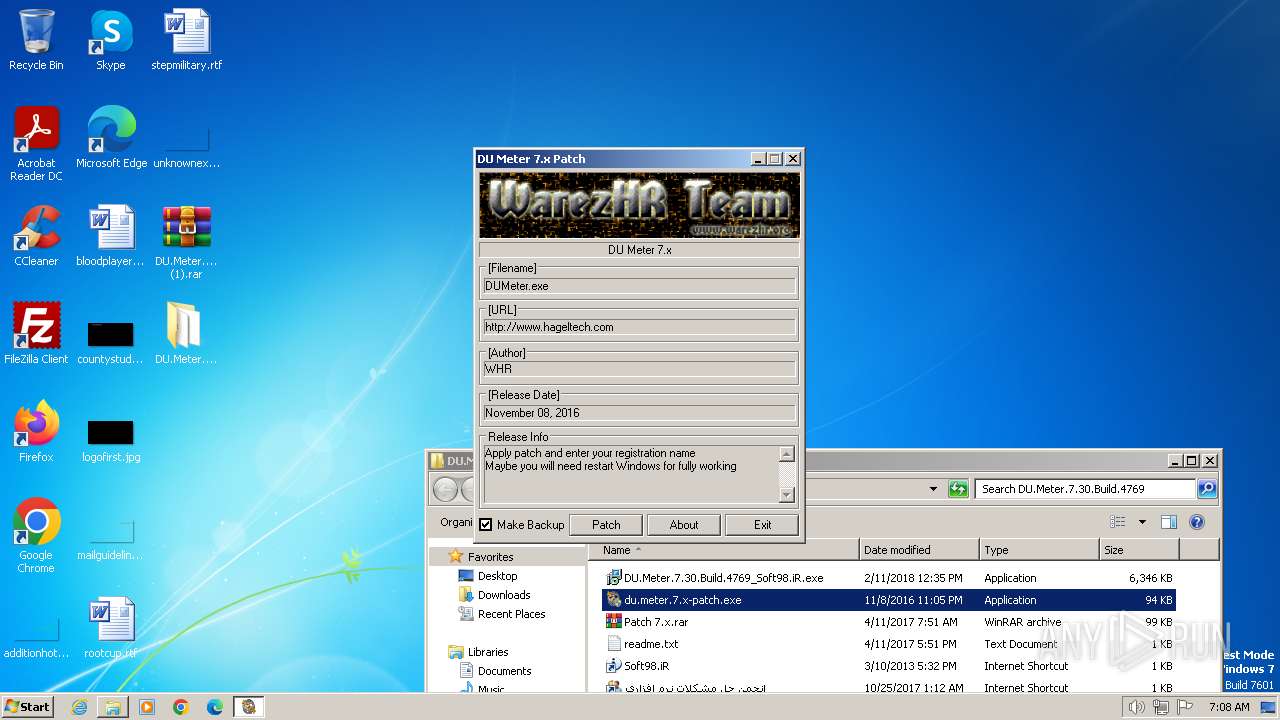Launch Microsoft Edge desktop shortcut
This screenshot has height=720, width=1280.
coord(111,137)
